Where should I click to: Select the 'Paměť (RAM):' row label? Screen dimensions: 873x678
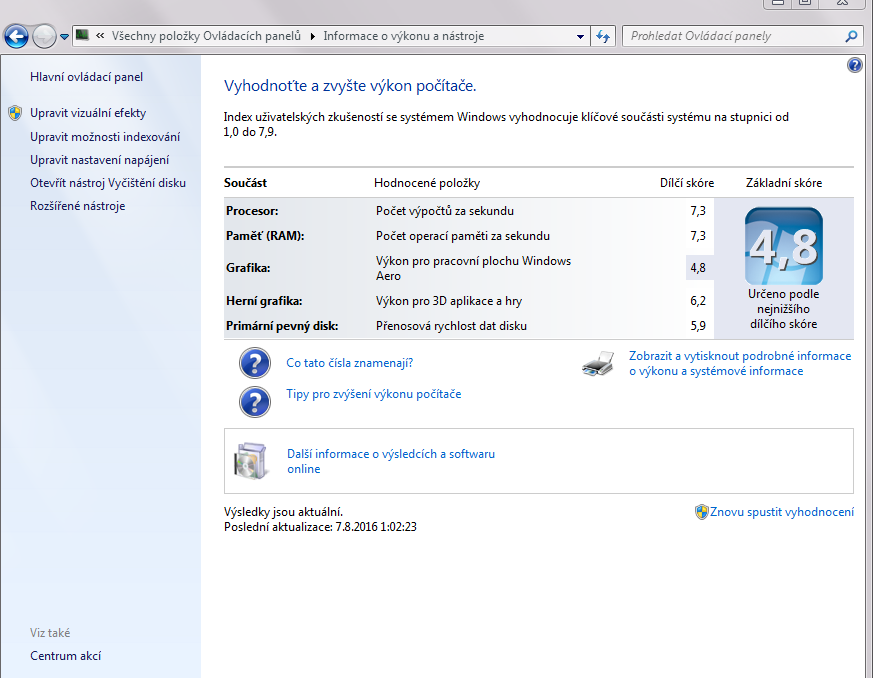click(265, 236)
